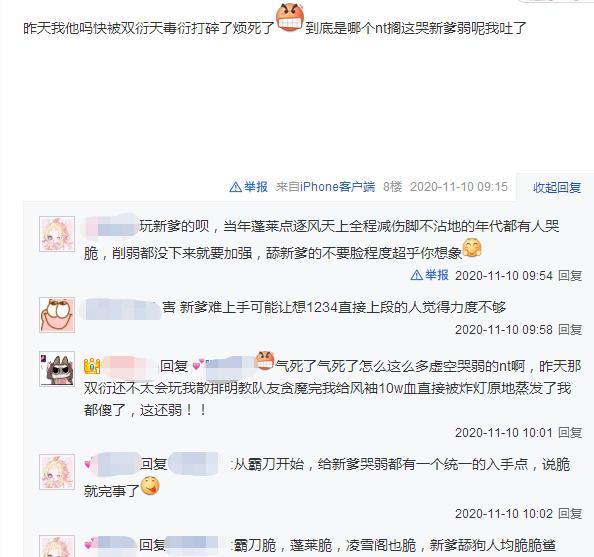Click the smiling emoji ending the first comment

[x=472, y=248]
